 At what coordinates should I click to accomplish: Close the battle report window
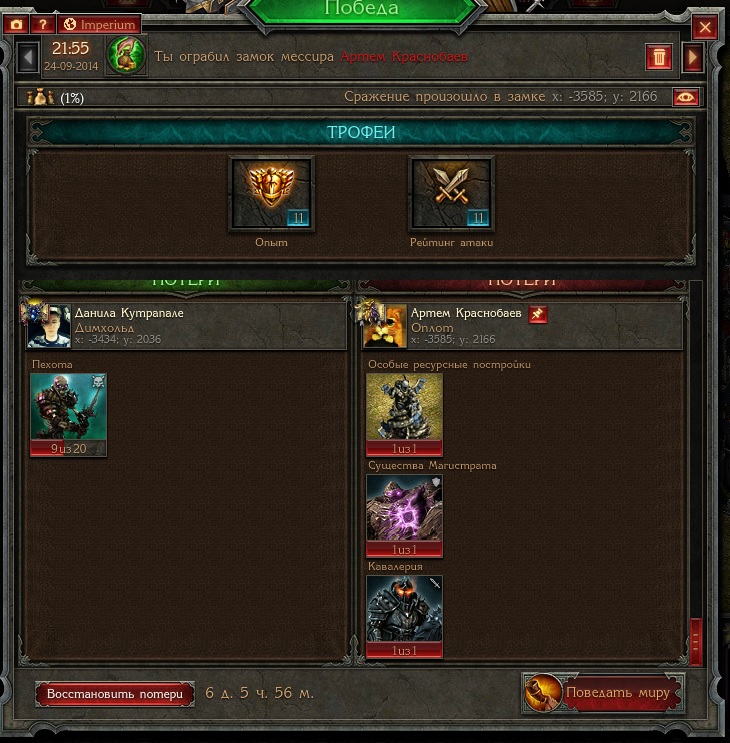tap(705, 27)
